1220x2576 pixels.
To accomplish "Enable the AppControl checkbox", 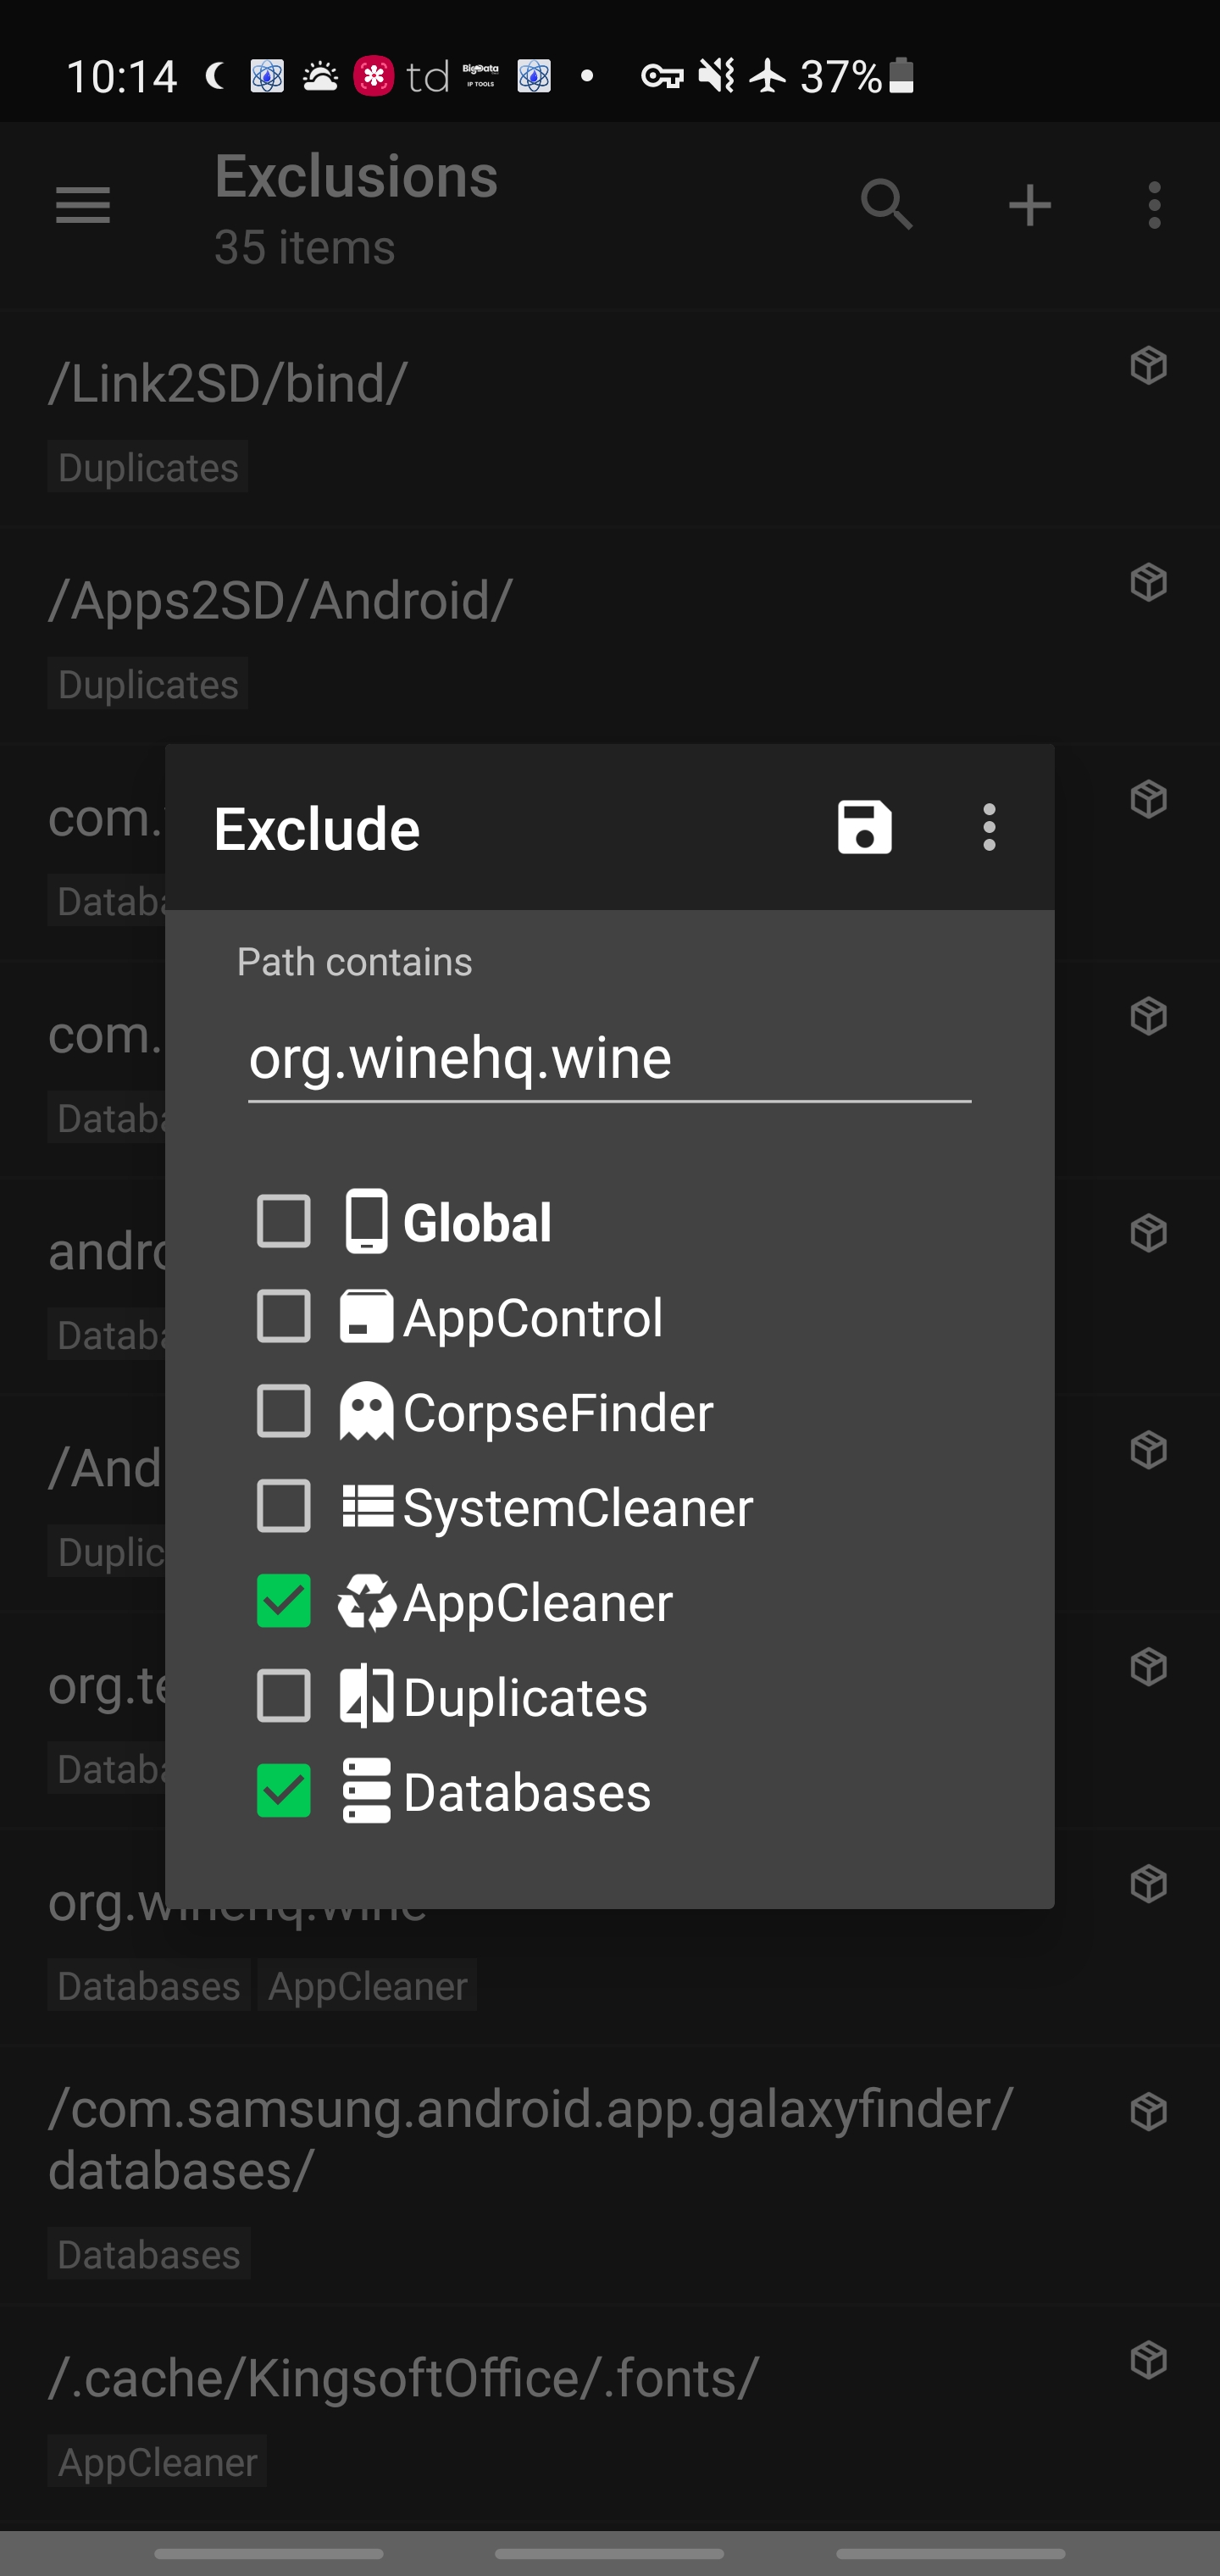I will click(284, 1316).
